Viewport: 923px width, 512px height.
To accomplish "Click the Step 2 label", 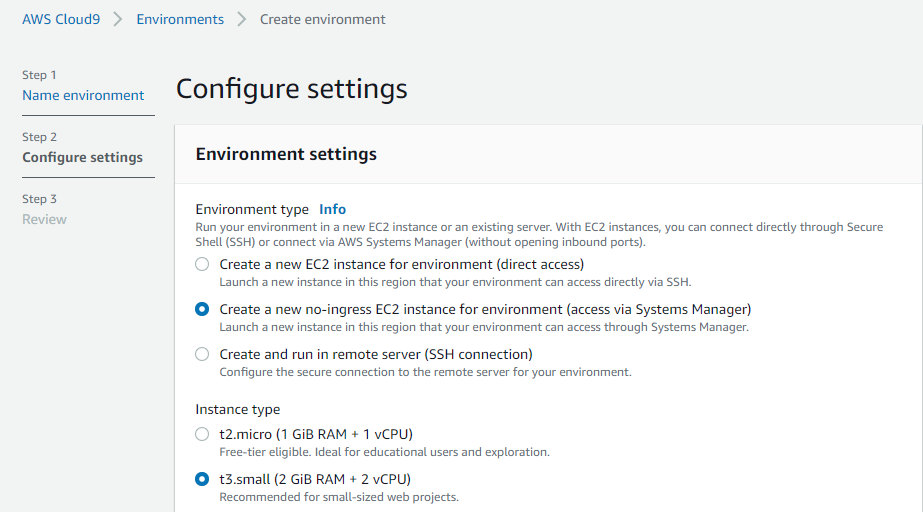I will (x=39, y=137).
